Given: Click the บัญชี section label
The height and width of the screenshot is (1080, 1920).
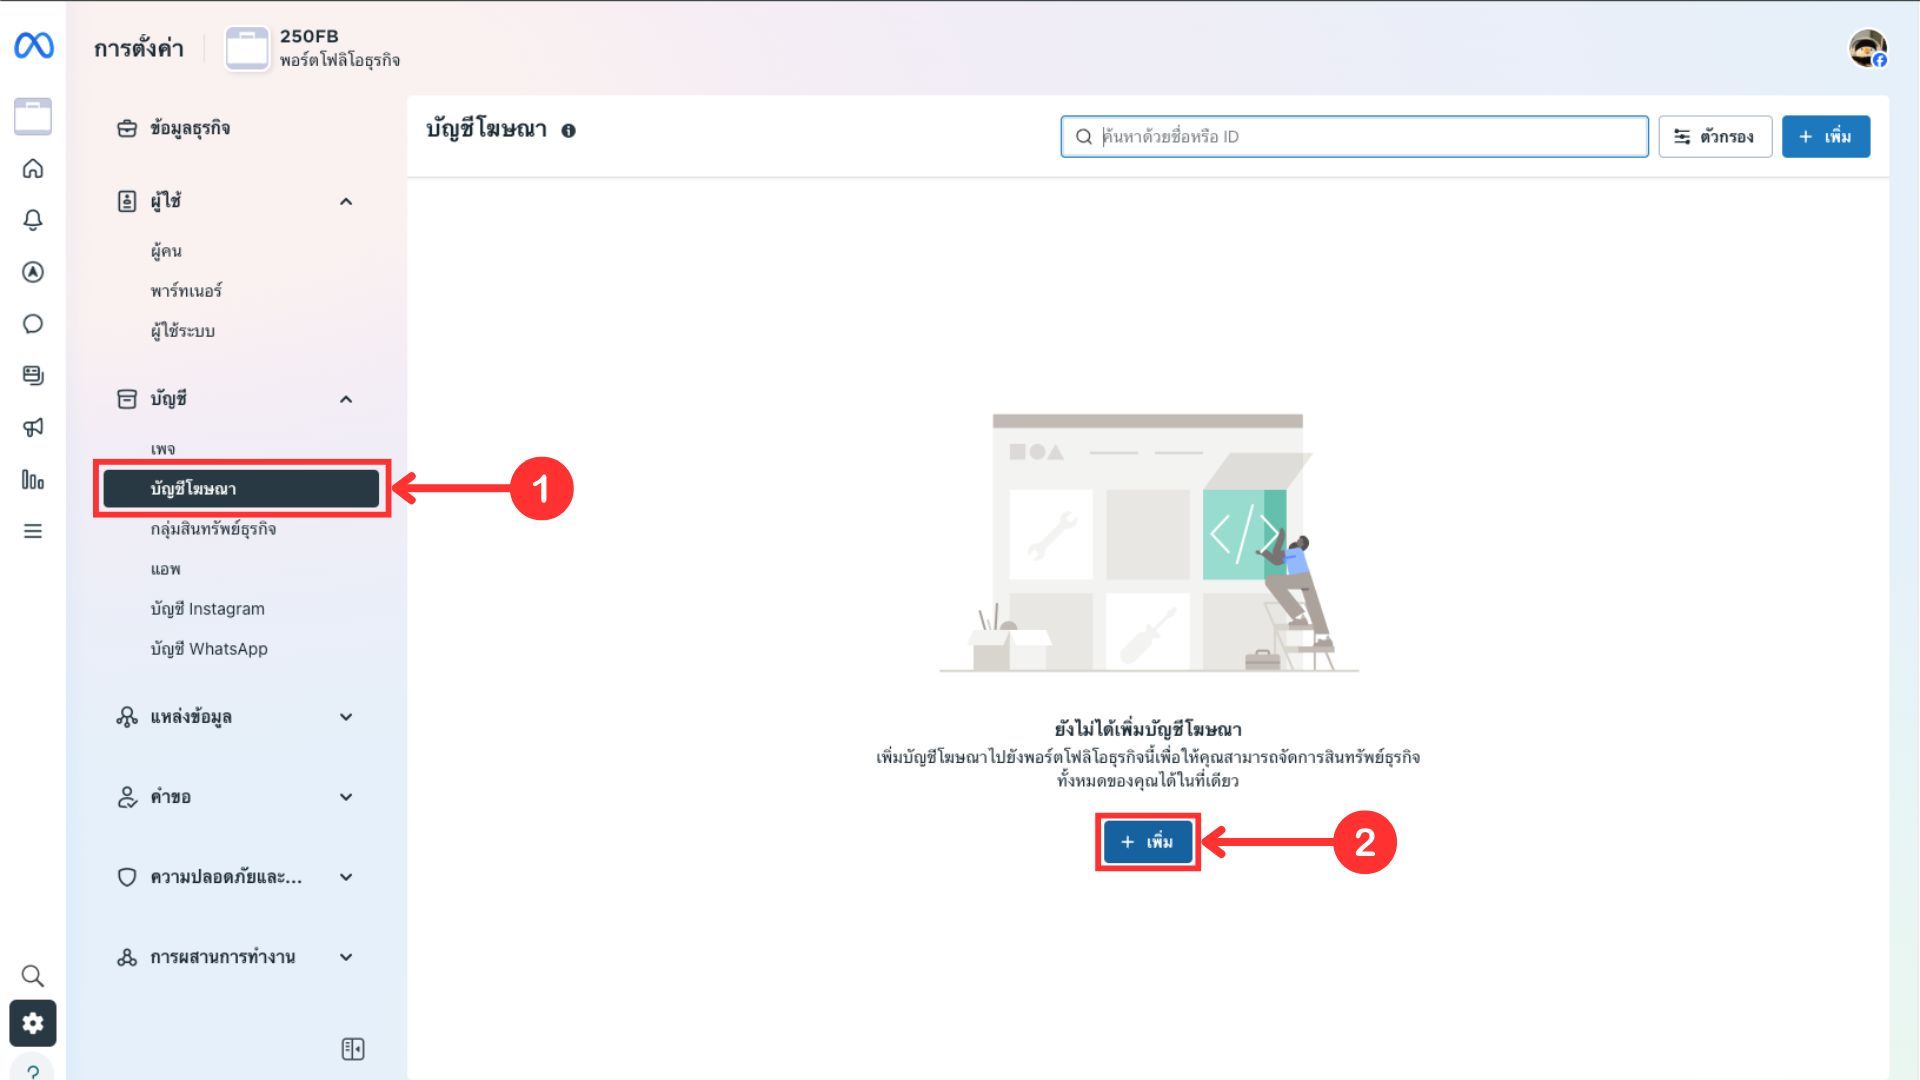Looking at the screenshot, I should (x=168, y=399).
